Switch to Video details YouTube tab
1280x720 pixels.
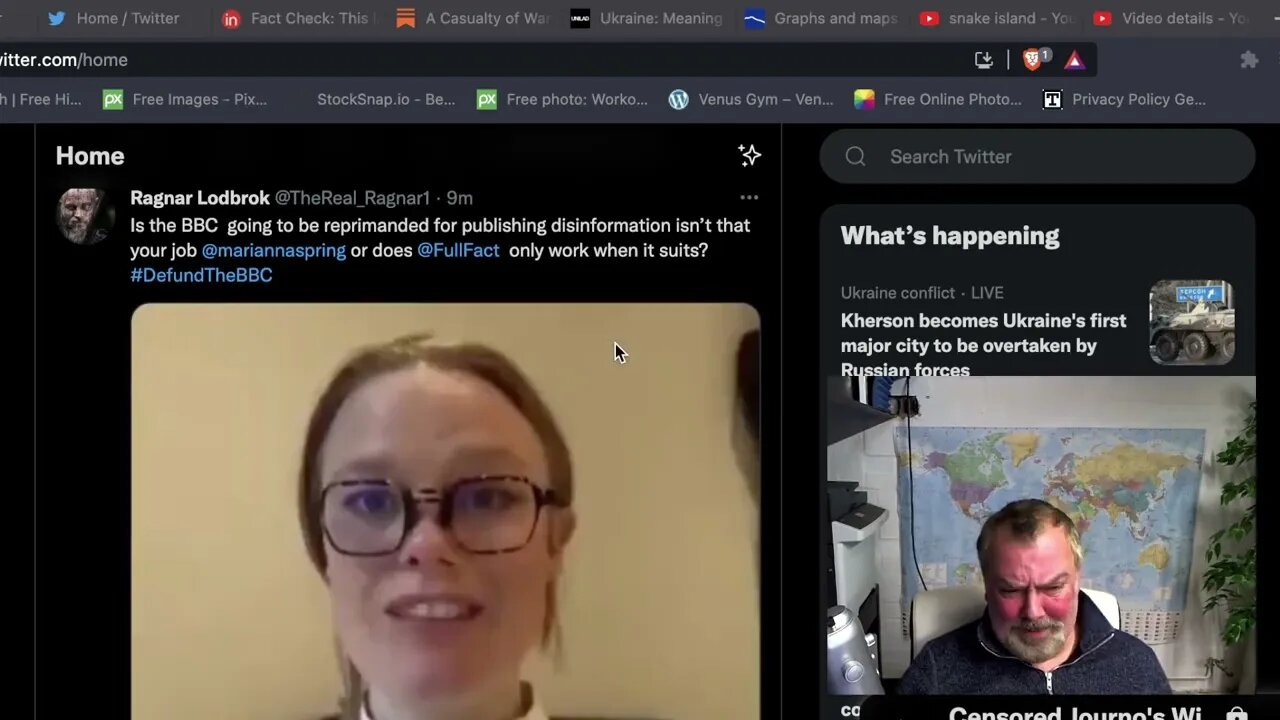pyautogui.click(x=1170, y=18)
